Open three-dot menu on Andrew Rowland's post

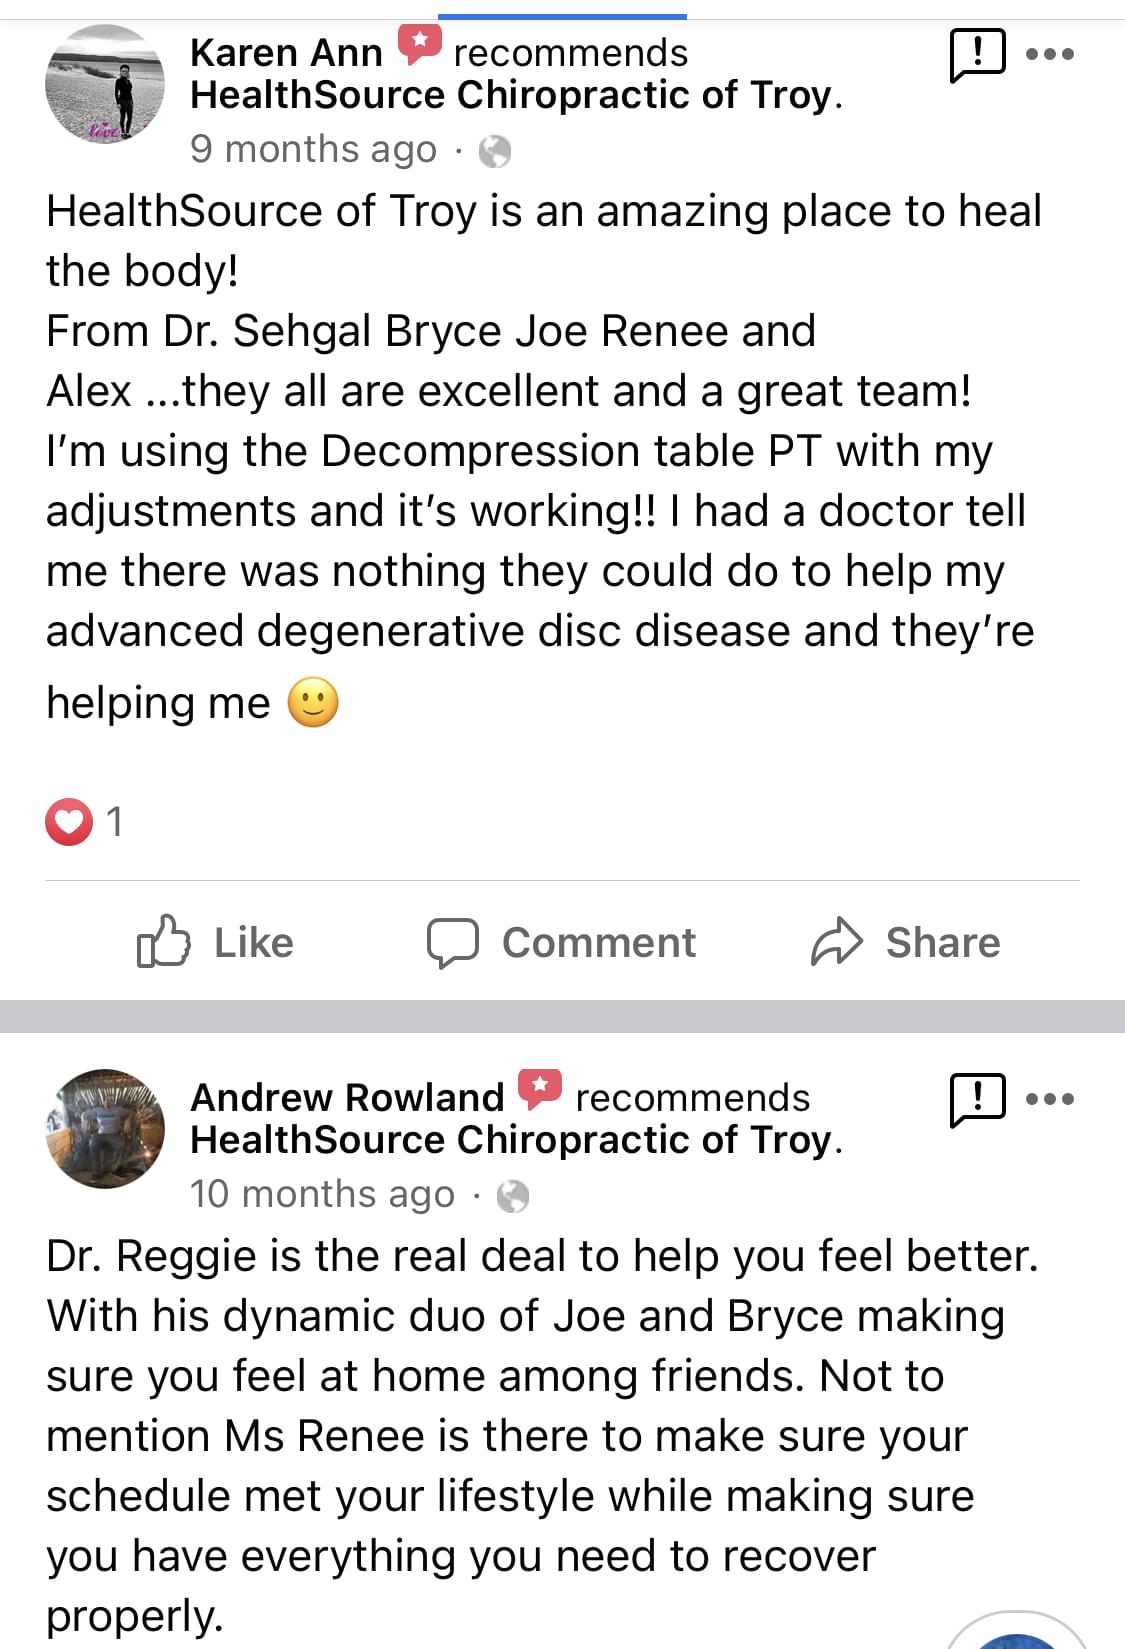coord(1050,1099)
